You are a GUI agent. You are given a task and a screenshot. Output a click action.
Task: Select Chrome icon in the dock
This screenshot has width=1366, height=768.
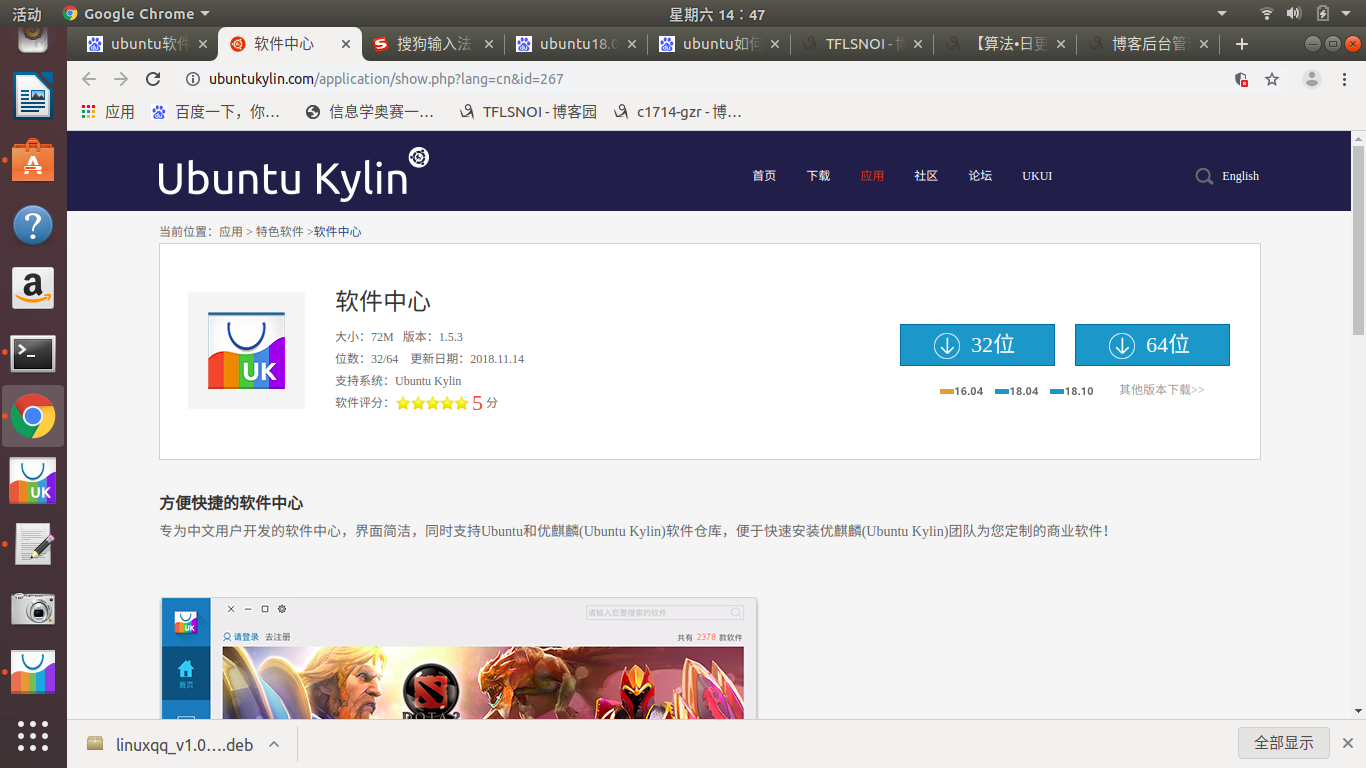point(33,417)
